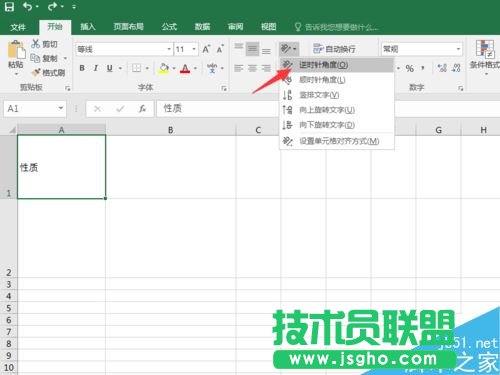
Task: Choose 竖排文字(V) vertical text option
Action: point(337,95)
